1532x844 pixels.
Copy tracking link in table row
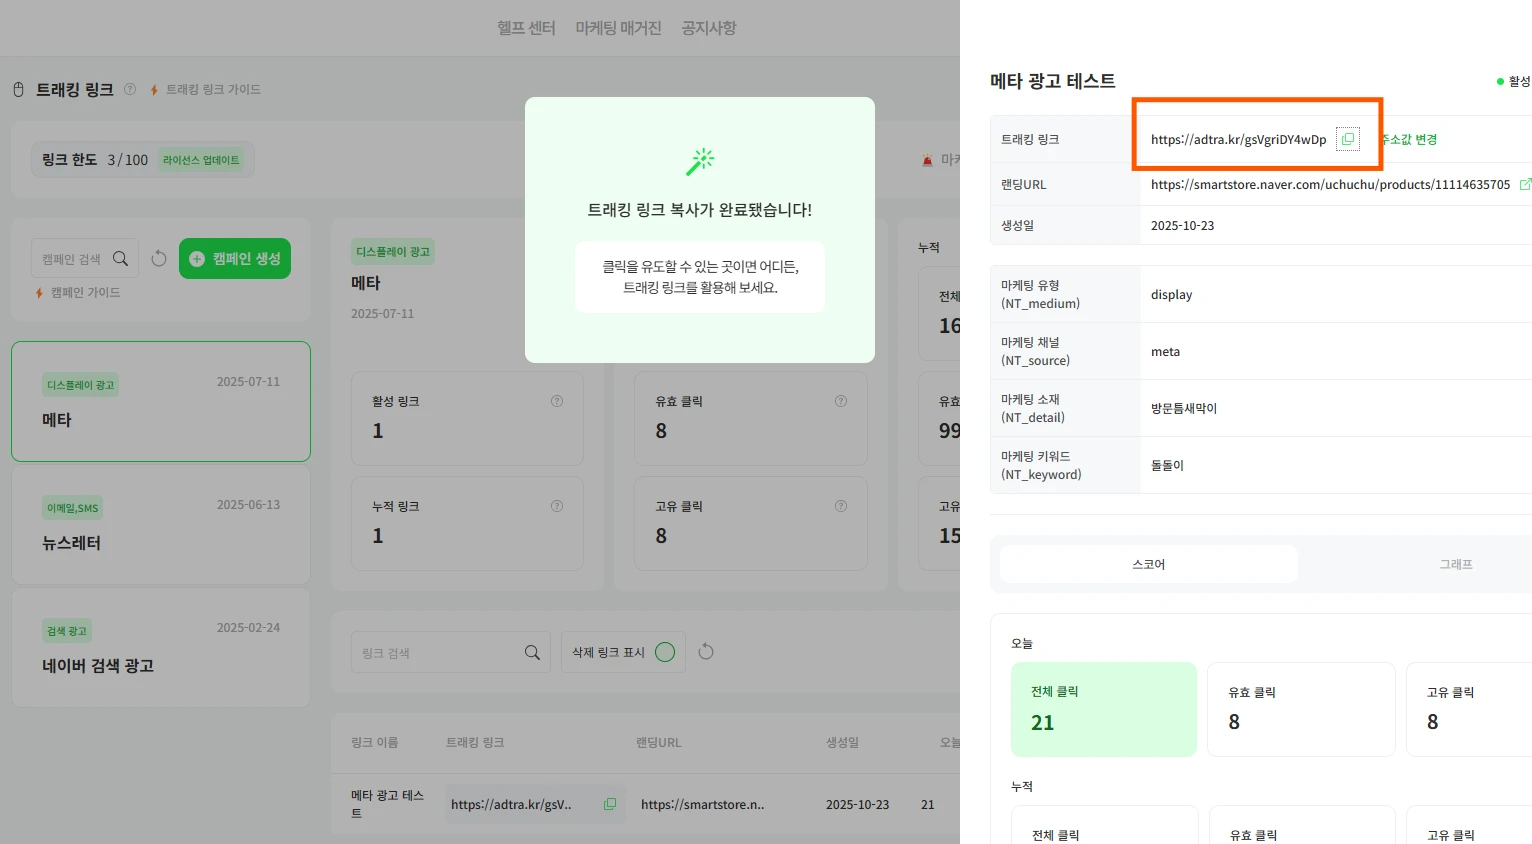click(x=610, y=804)
